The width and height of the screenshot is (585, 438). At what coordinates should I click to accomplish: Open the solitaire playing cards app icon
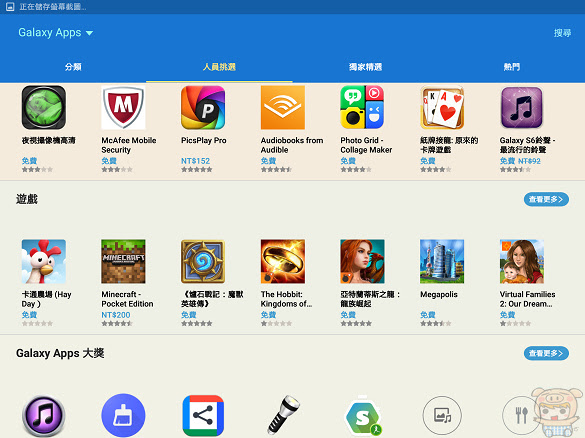pyautogui.click(x=442, y=107)
